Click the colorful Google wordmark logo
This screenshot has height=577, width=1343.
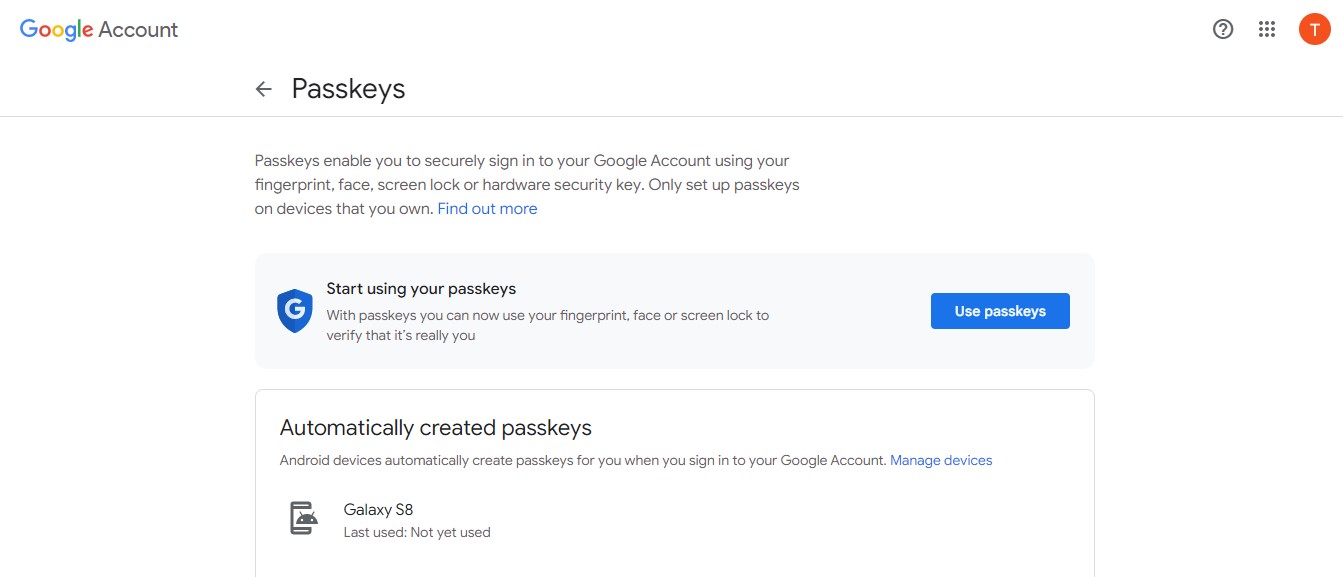tap(57, 30)
